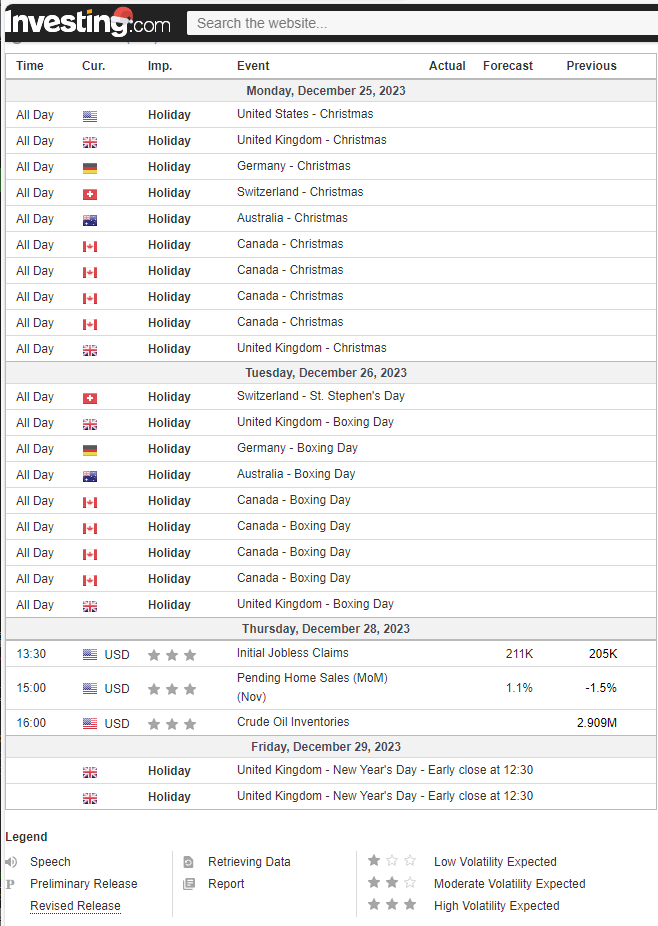Click the three-star rating for Crude Oil Inventories

[x=172, y=724]
